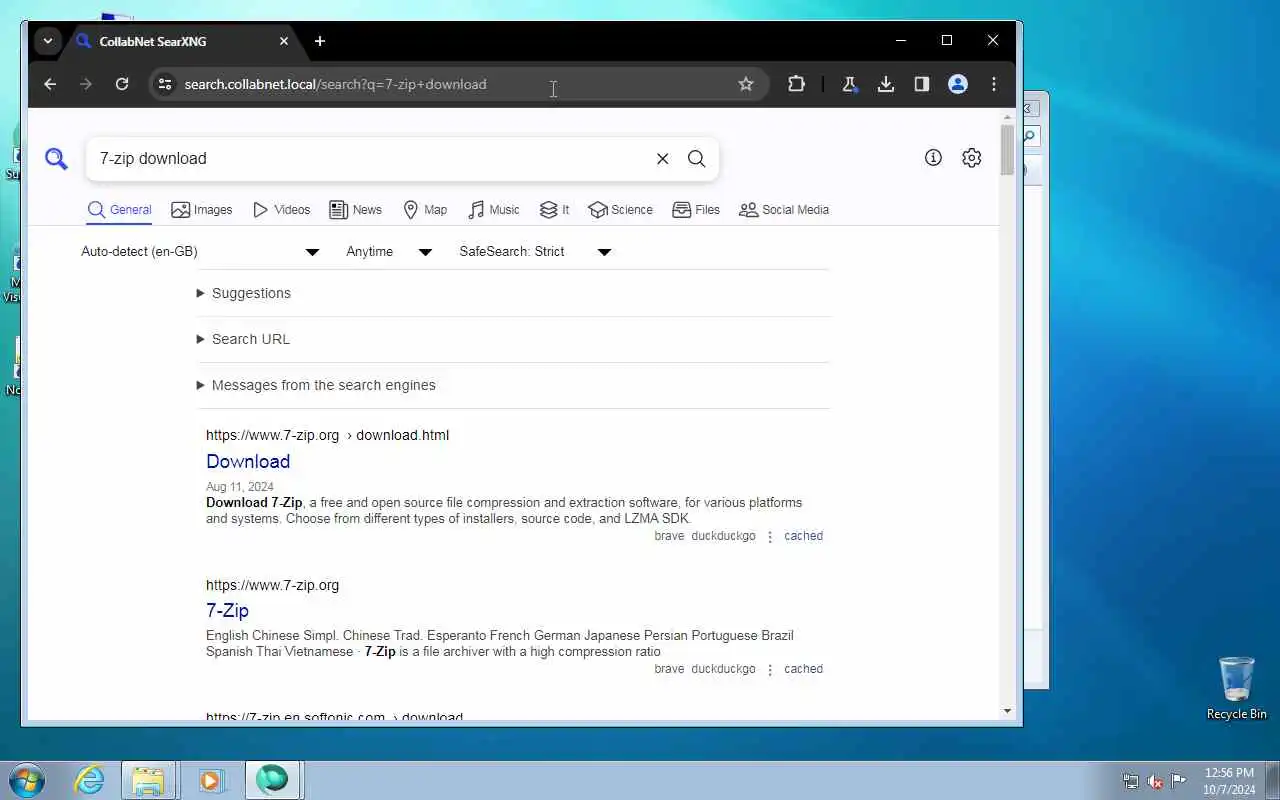The width and height of the screenshot is (1280, 800).
Task: Expand Messages from the search engines
Action: coord(513,385)
